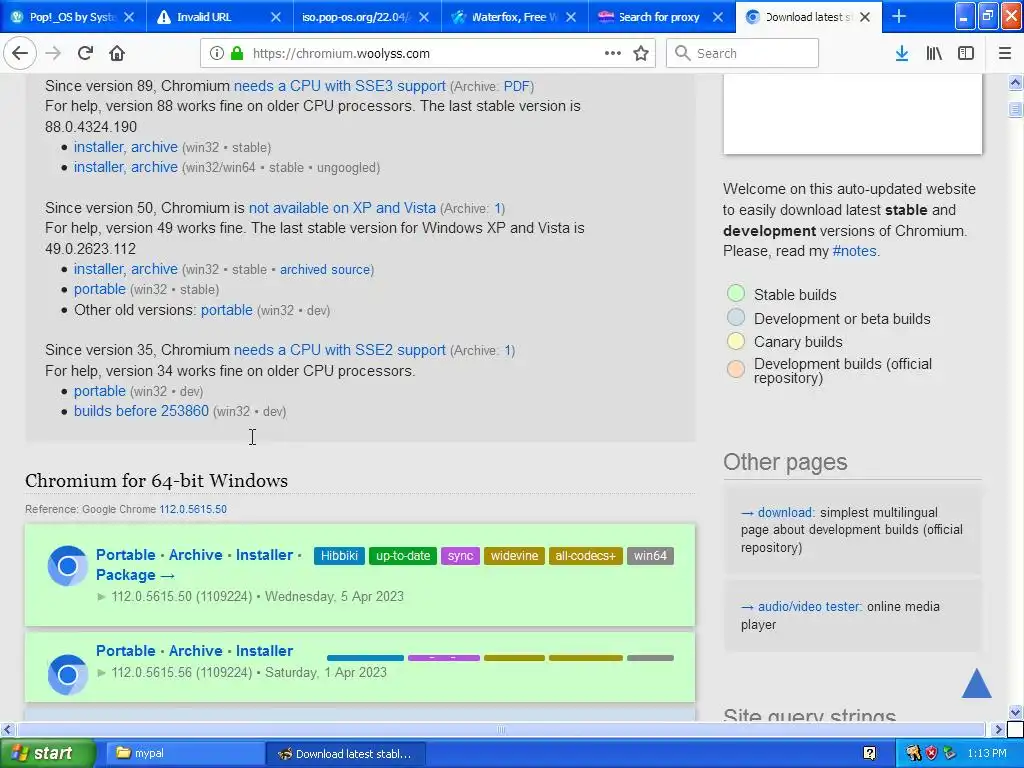1024x768 pixels.
Task: Open the browser home page
Action: click(x=117, y=54)
